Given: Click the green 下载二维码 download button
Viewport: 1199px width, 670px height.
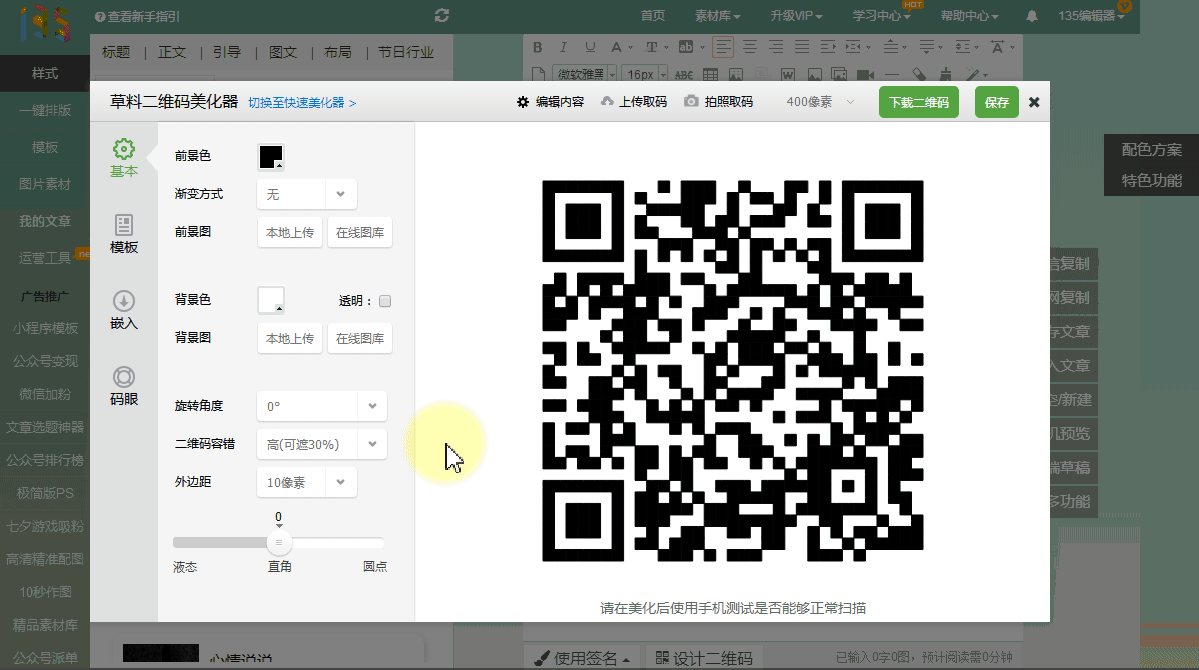Looking at the screenshot, I should (x=918, y=103).
